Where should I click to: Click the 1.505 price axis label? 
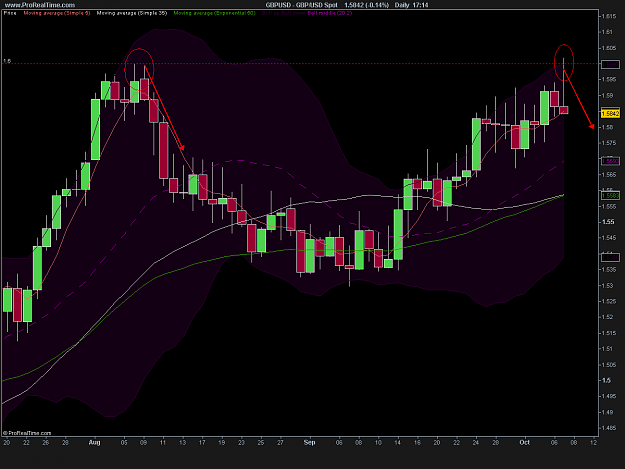(x=609, y=365)
